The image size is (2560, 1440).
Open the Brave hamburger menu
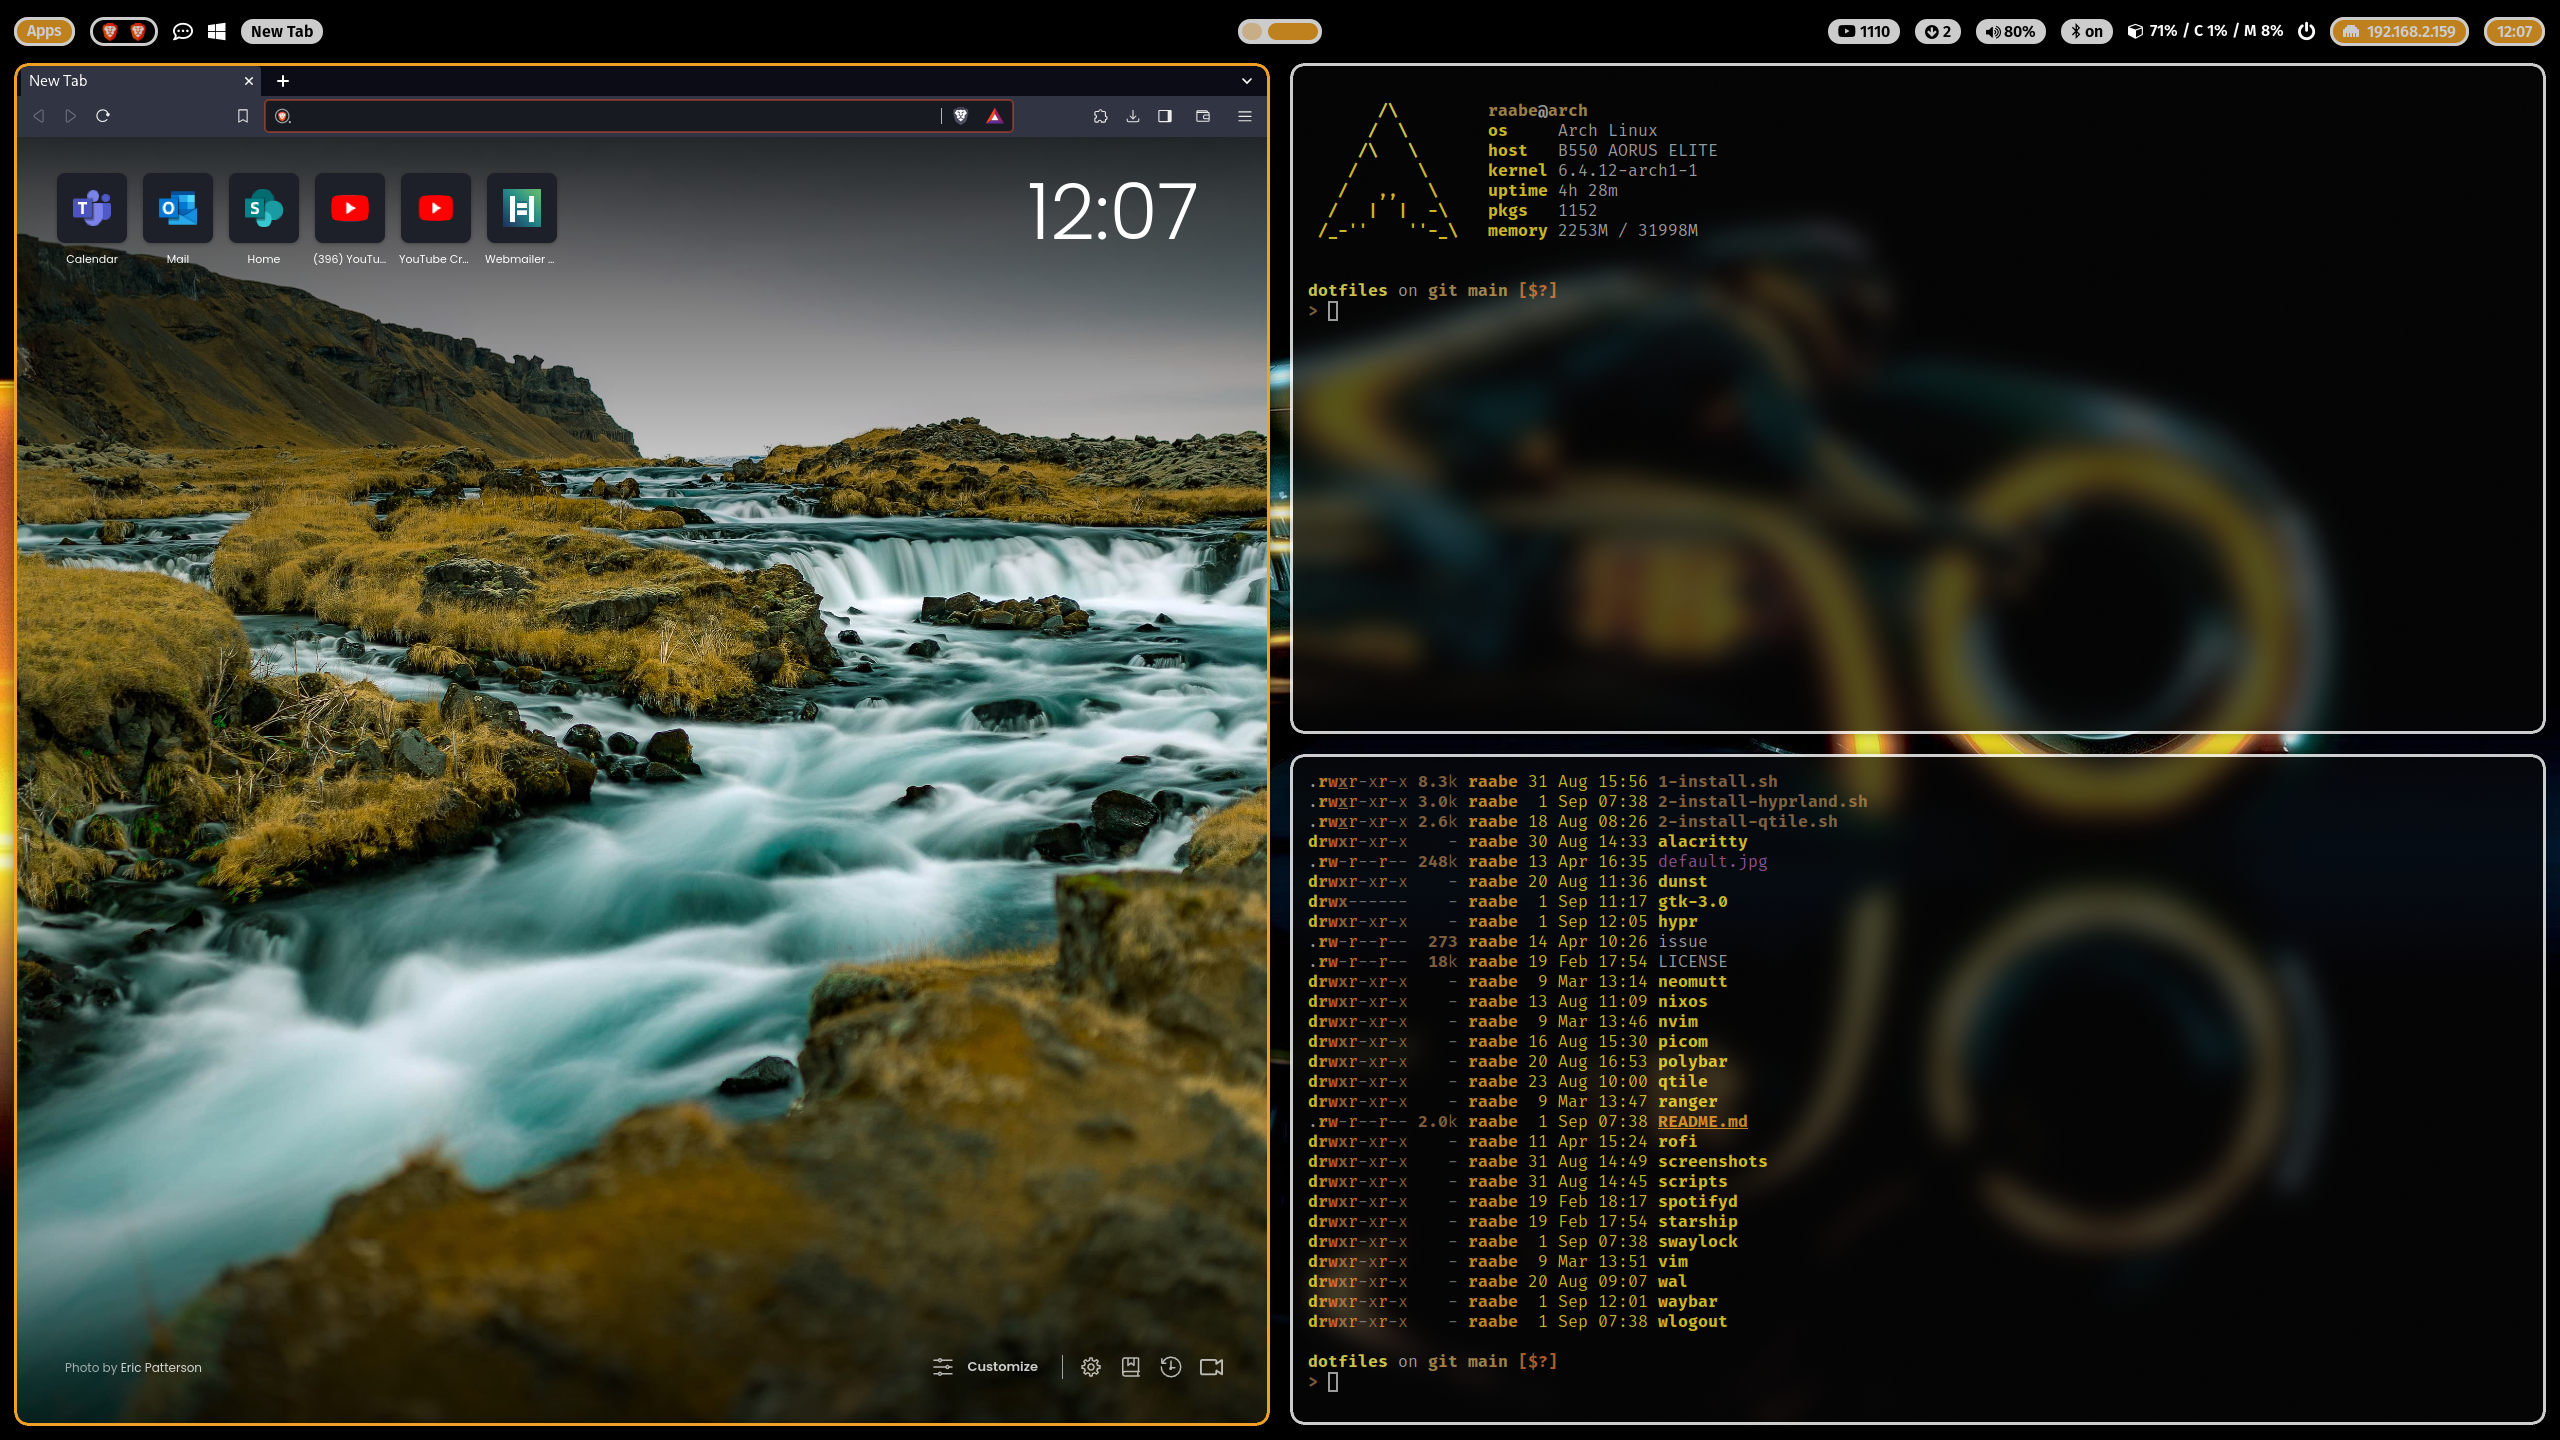tap(1245, 116)
